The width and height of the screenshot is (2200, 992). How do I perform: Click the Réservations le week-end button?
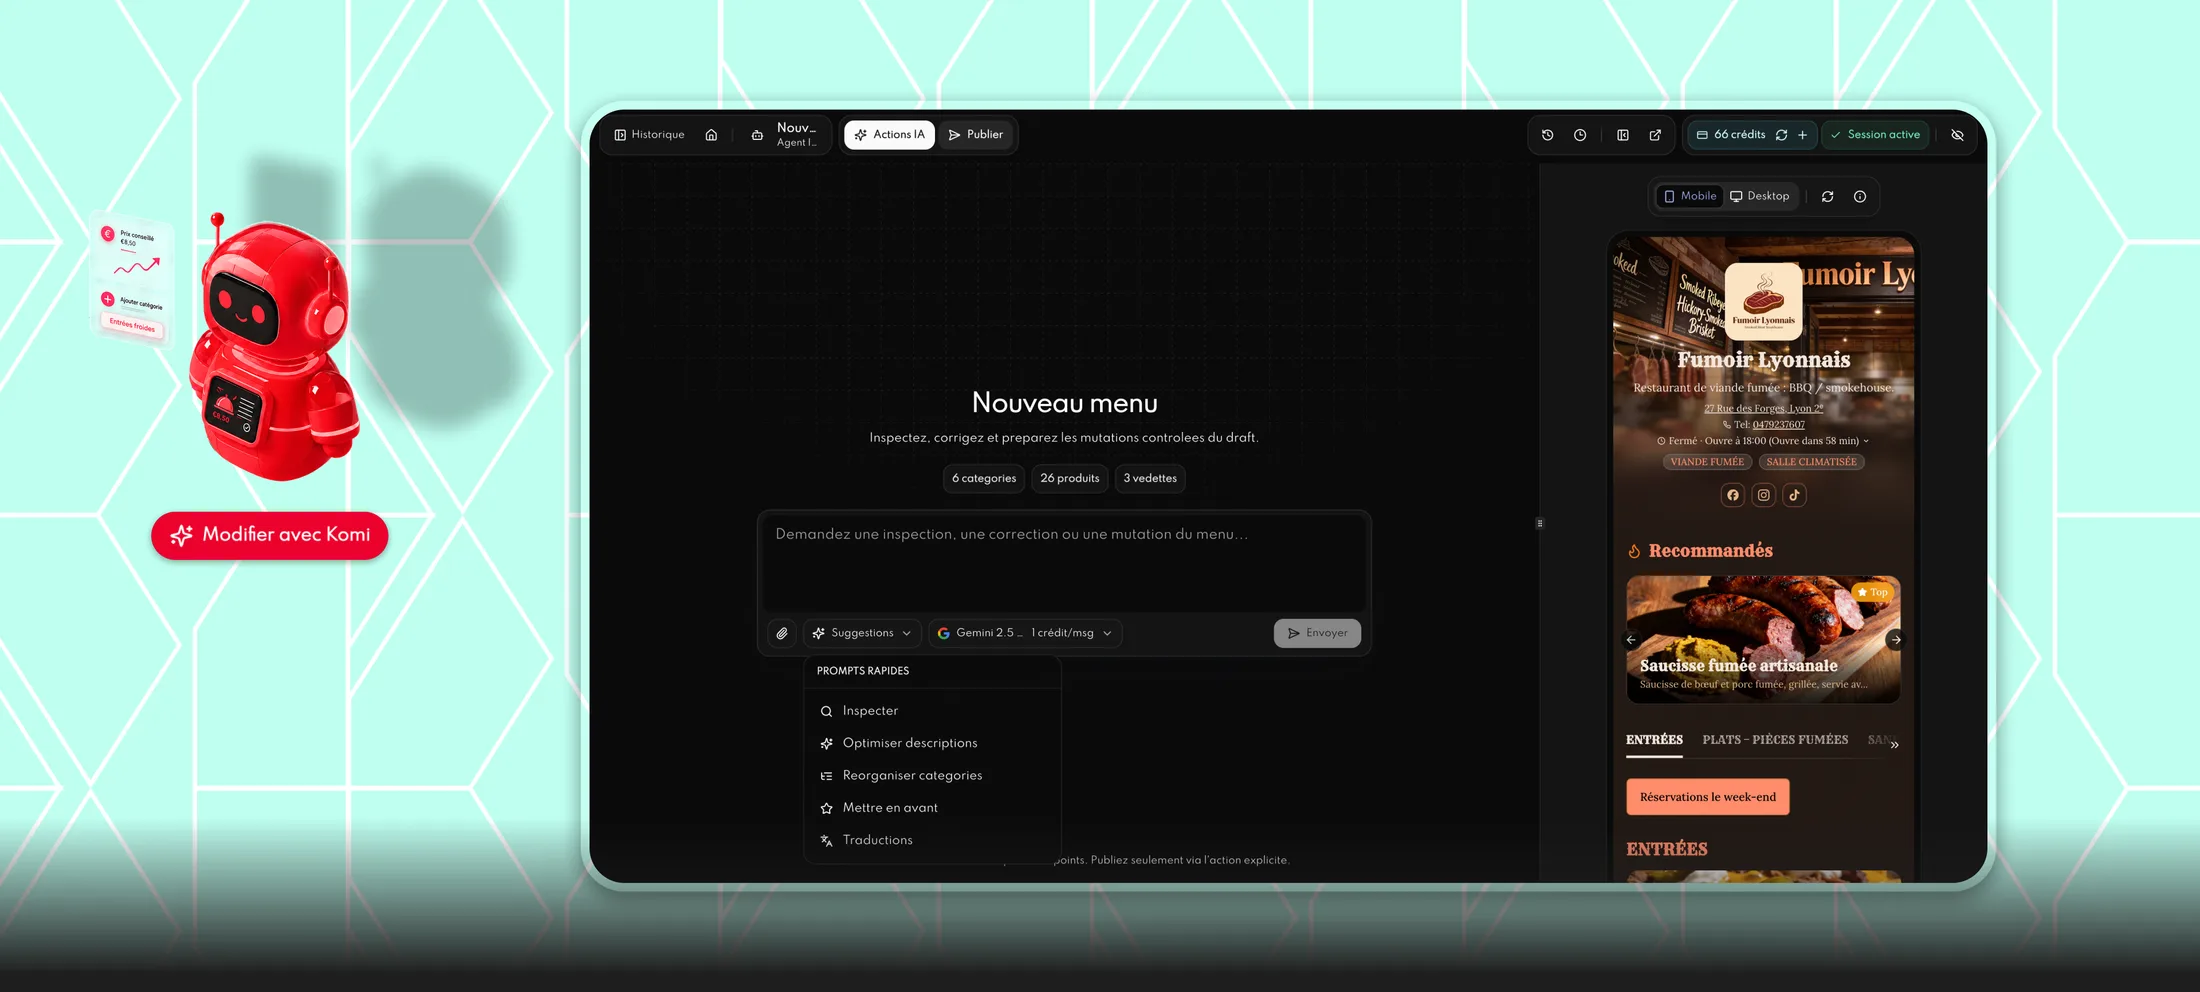click(x=1708, y=797)
